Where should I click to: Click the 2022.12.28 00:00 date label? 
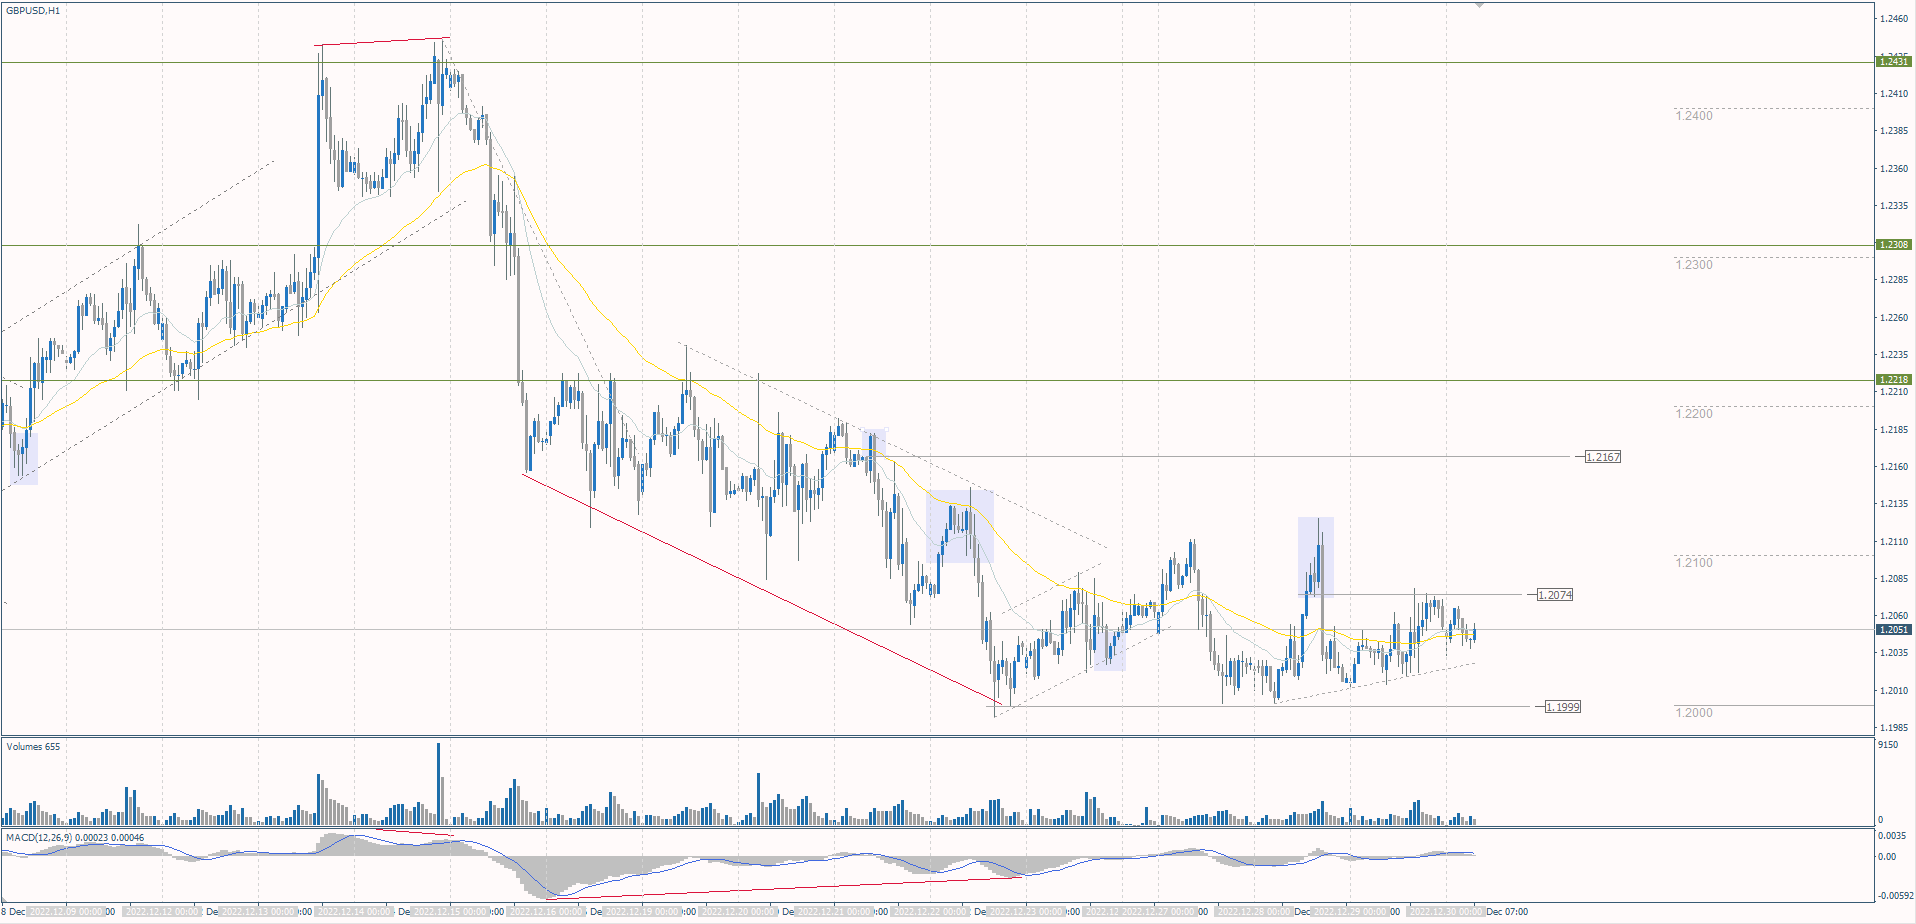pyautogui.click(x=1254, y=912)
